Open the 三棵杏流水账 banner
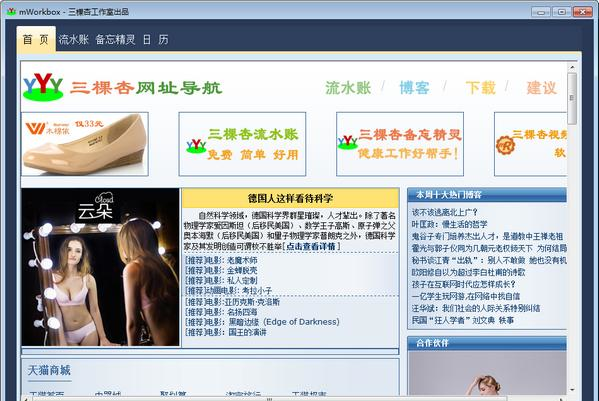The image size is (599, 401). [242, 144]
